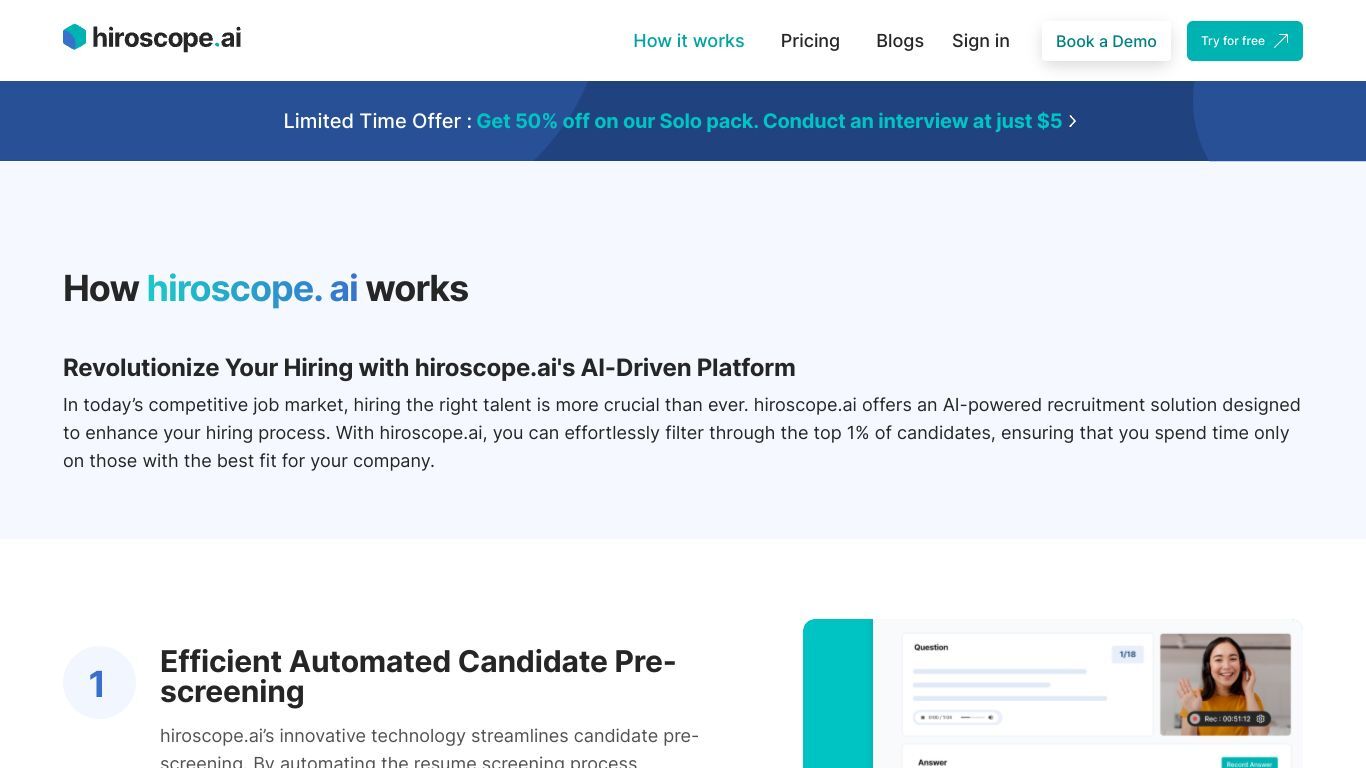Image resolution: width=1366 pixels, height=768 pixels.
Task: Click the intro paragraph about competitive job market
Action: pos(682,433)
